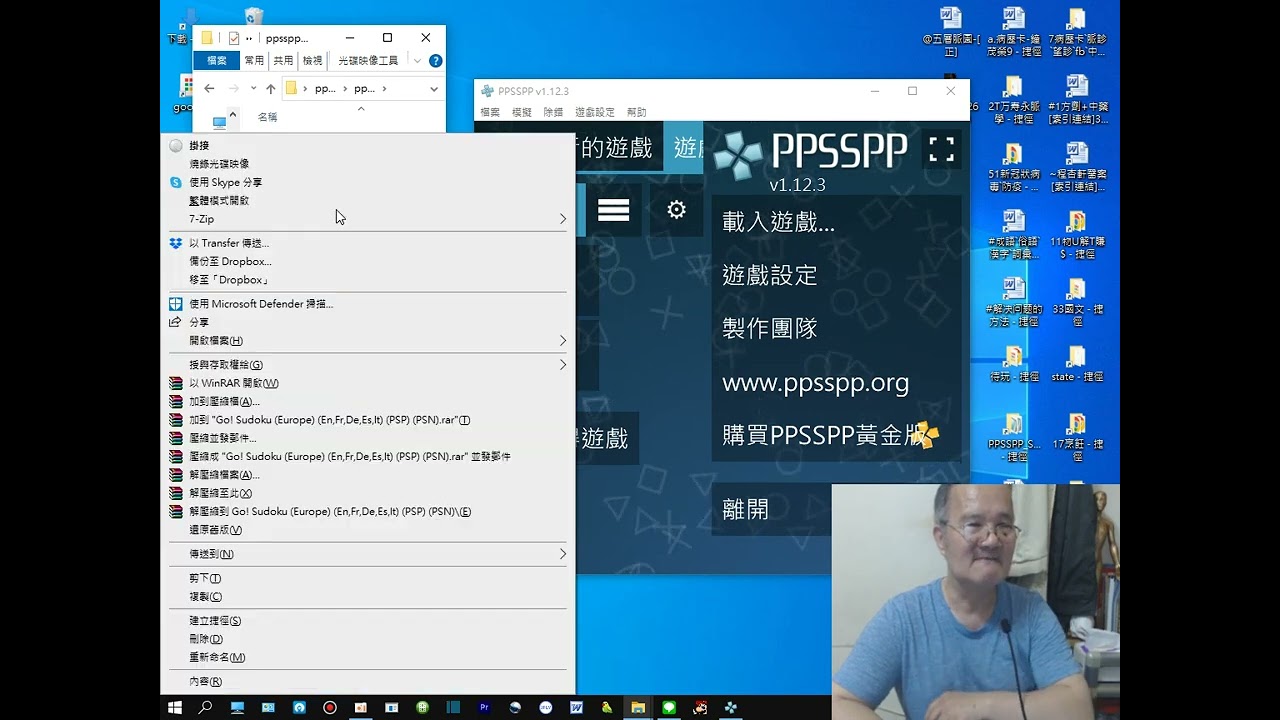Screen dimensions: 1280x720
Task: Open Premiere Pro from the taskbar
Action: (x=484, y=707)
